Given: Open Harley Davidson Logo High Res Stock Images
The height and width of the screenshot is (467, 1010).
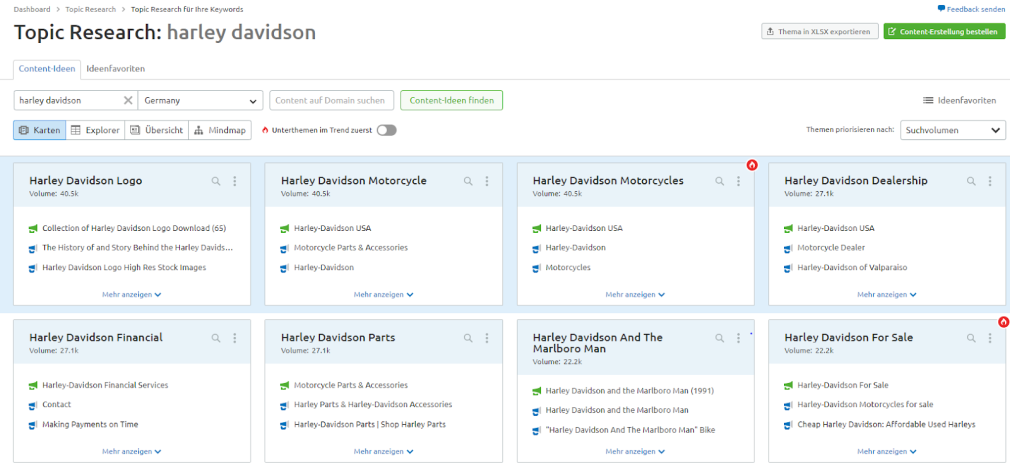Looking at the screenshot, I should click(x=124, y=268).
